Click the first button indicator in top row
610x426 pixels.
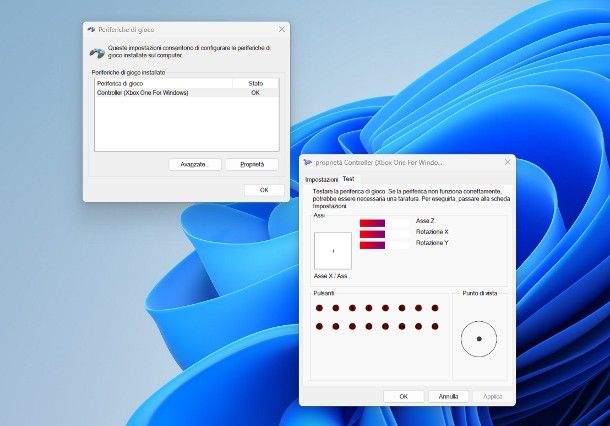(320, 308)
